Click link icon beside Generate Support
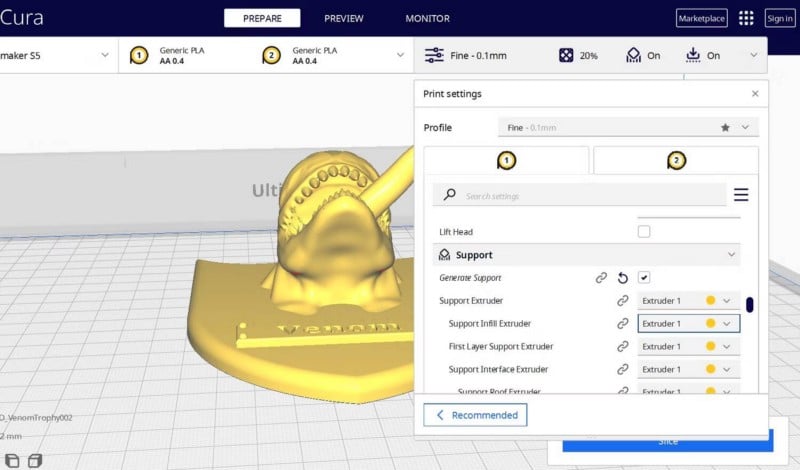 coord(601,278)
